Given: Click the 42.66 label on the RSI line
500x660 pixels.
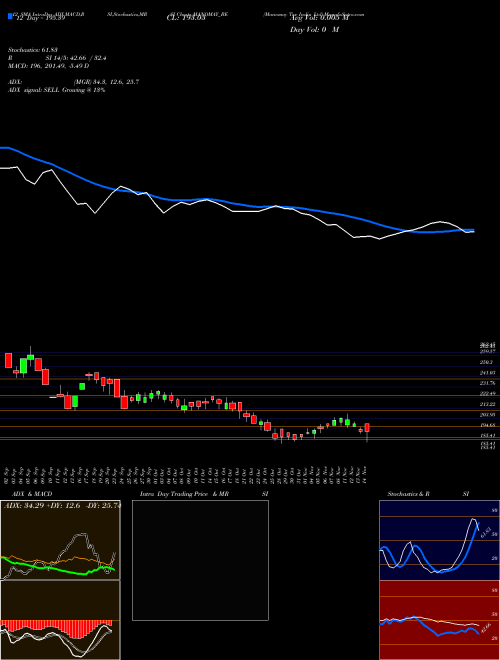Looking at the screenshot, I should click(485, 627).
